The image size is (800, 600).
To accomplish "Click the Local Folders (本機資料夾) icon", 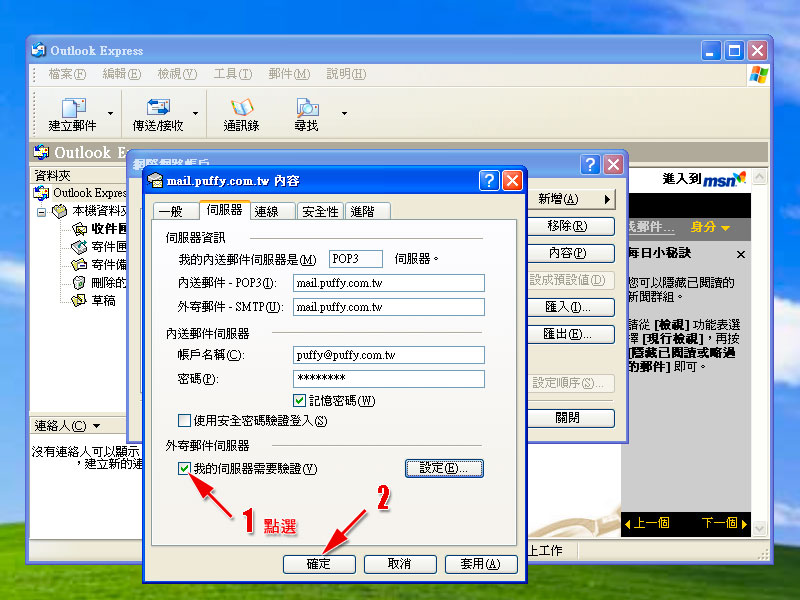I will point(60,211).
